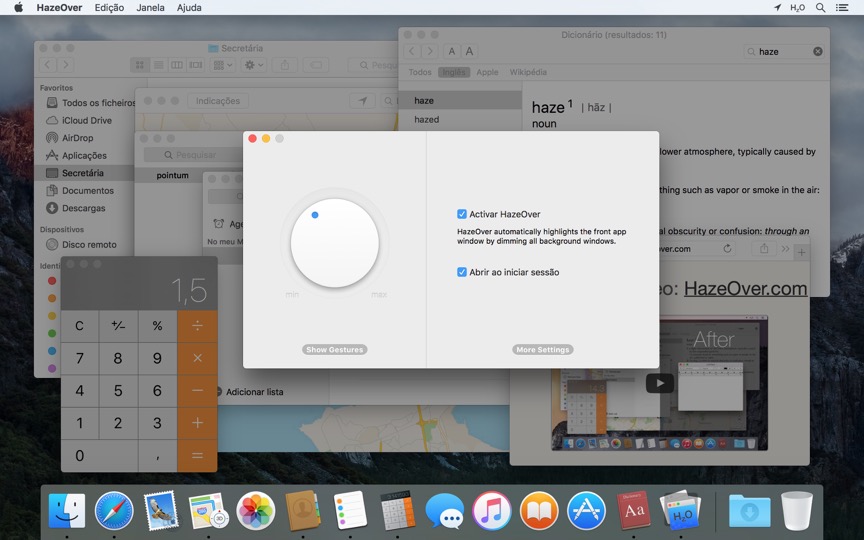864x540 pixels.
Task: Click Show Gestures button
Action: 334,349
